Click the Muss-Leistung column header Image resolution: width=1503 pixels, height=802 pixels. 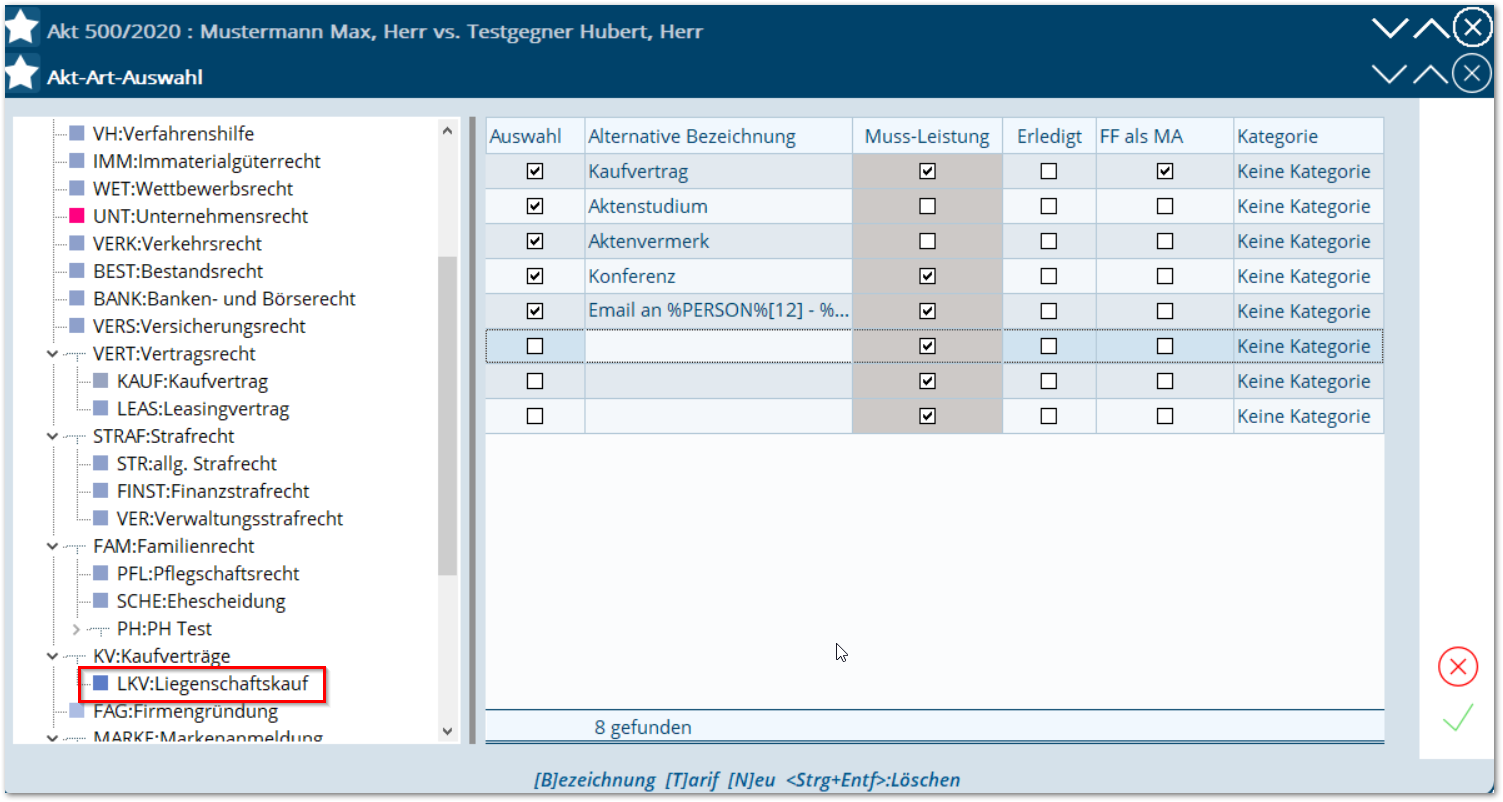pos(927,136)
